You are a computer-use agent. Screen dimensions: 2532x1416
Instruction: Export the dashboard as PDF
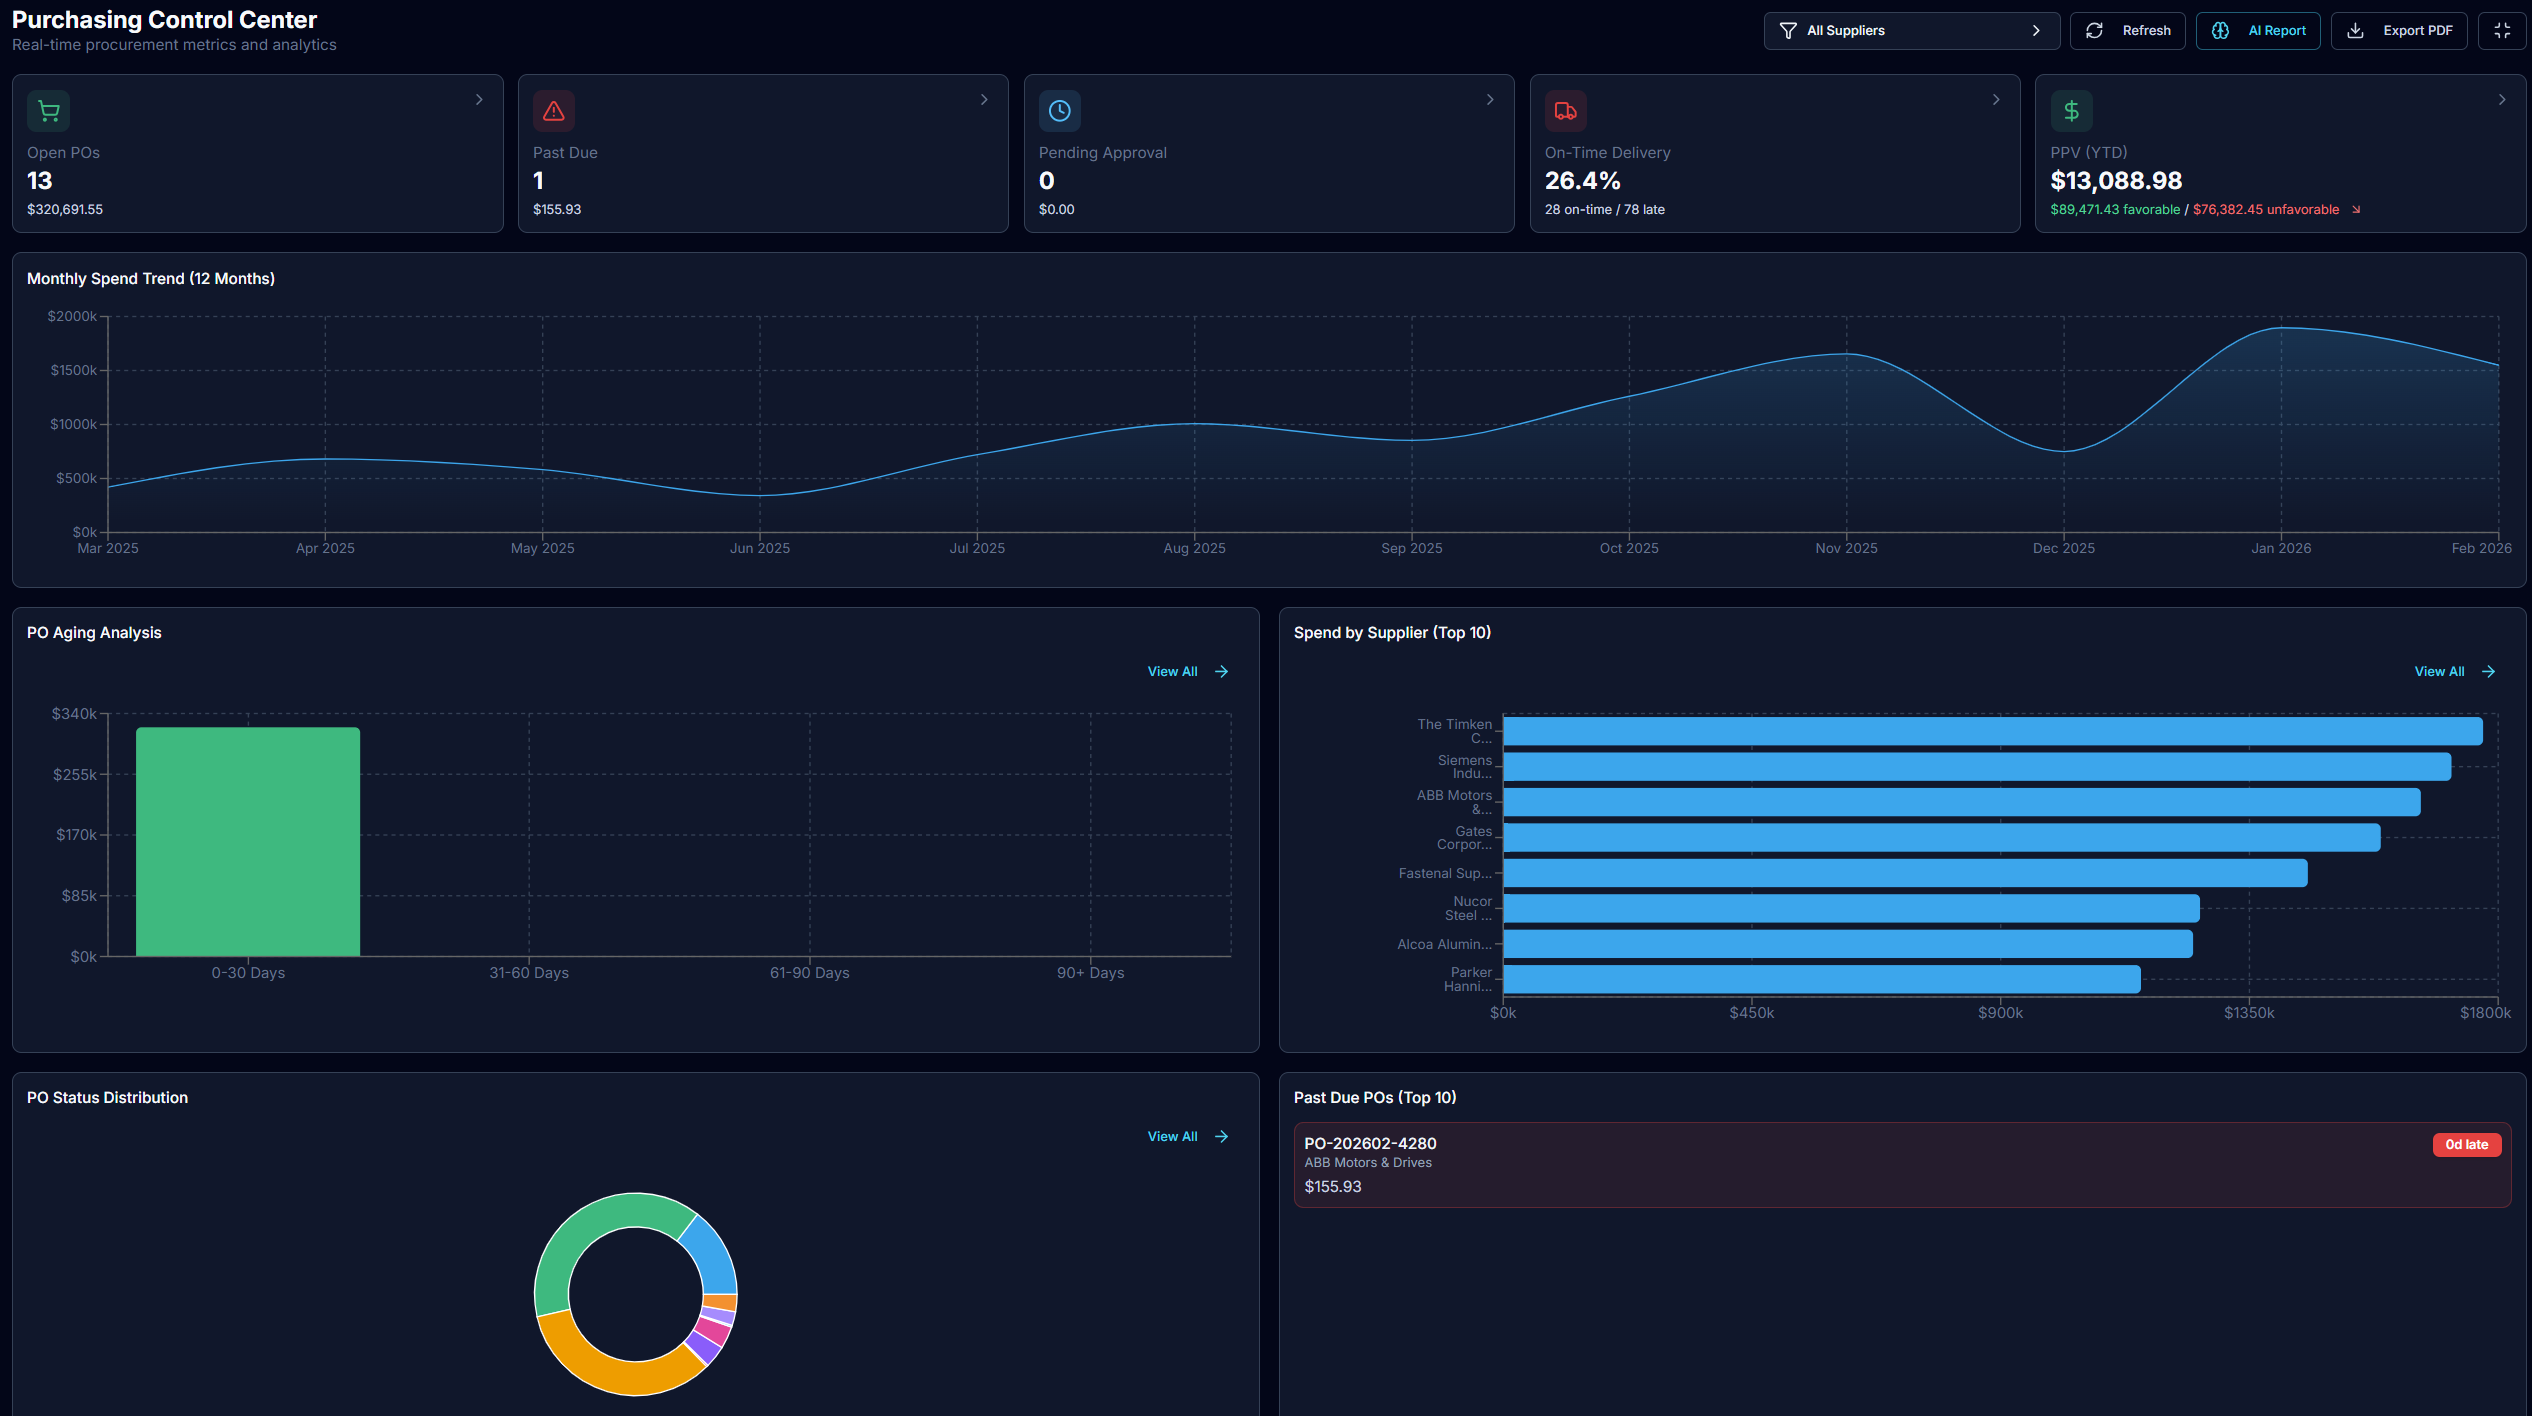click(2398, 31)
